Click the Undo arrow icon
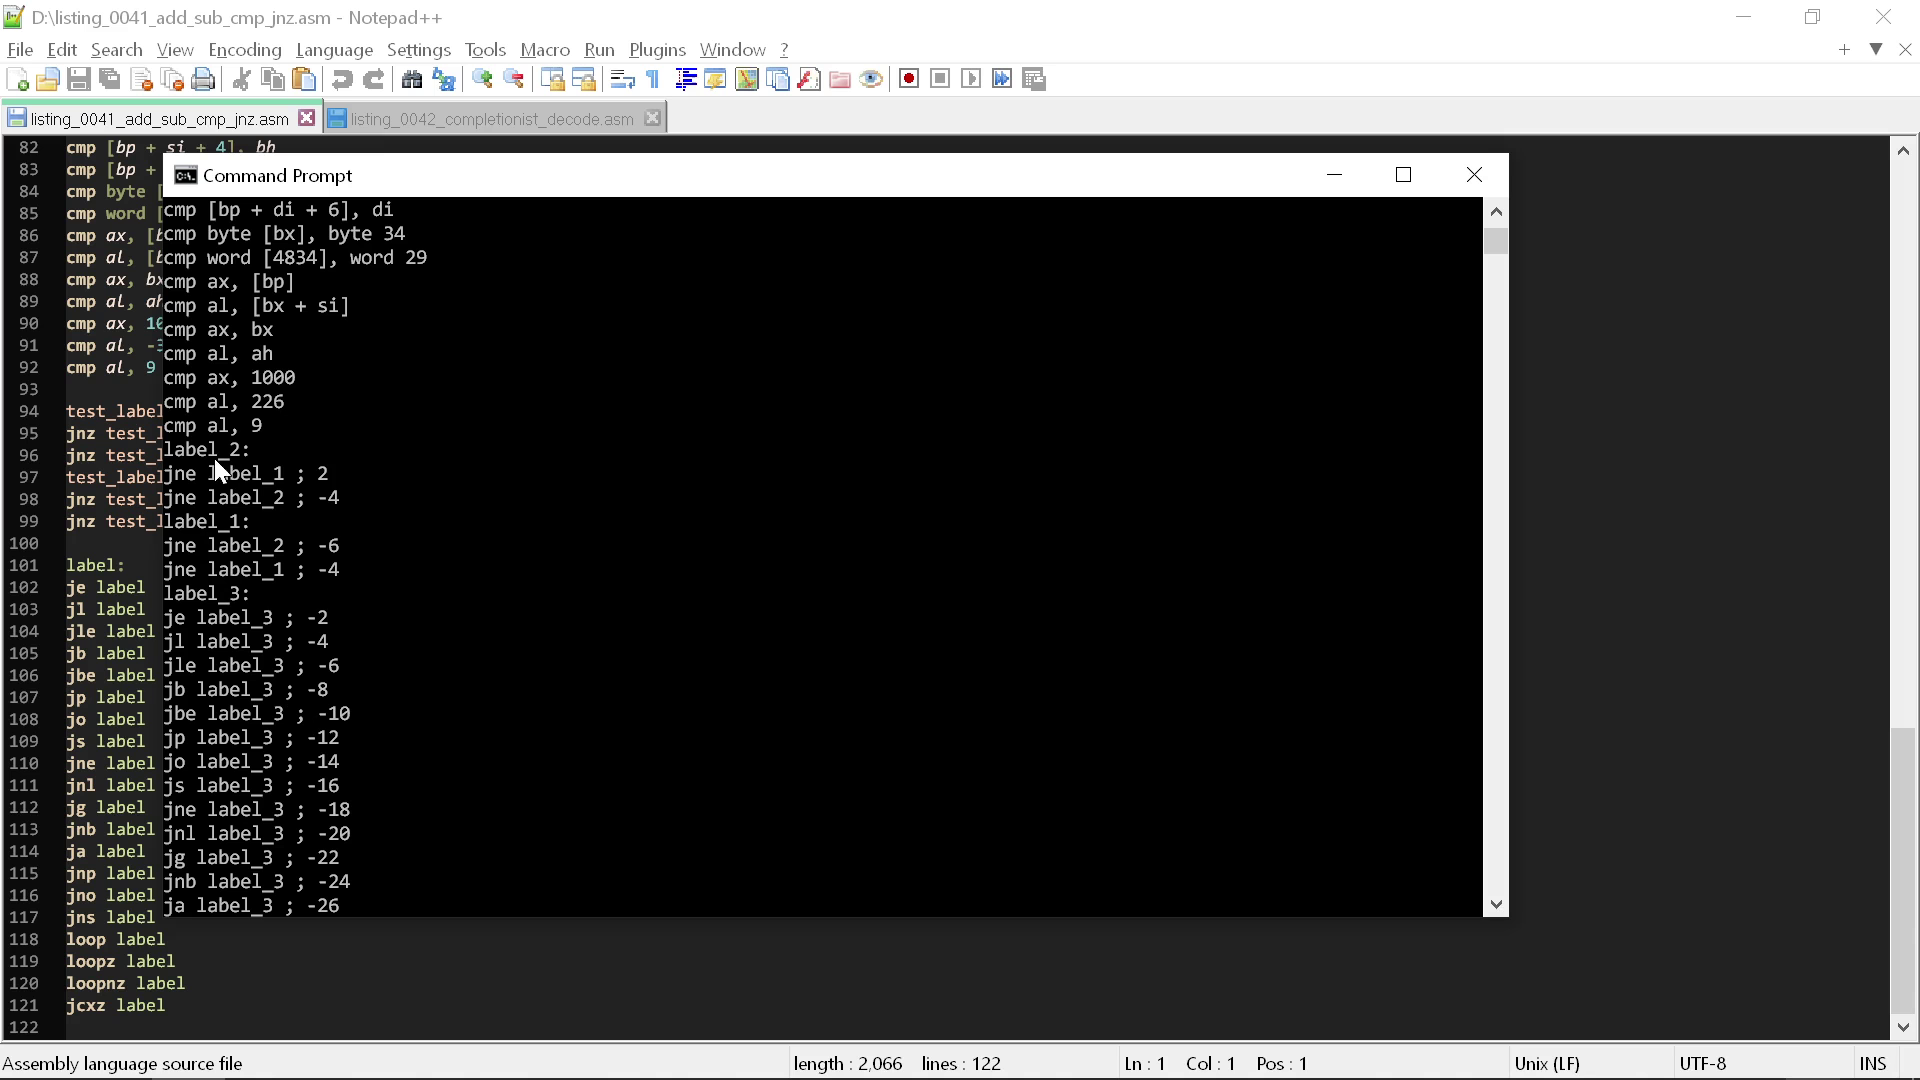The width and height of the screenshot is (1920, 1080). pos(342,79)
